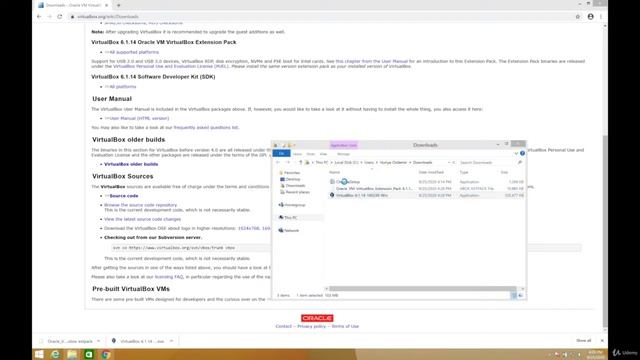Sort files by the Type column header

[x=464, y=172]
